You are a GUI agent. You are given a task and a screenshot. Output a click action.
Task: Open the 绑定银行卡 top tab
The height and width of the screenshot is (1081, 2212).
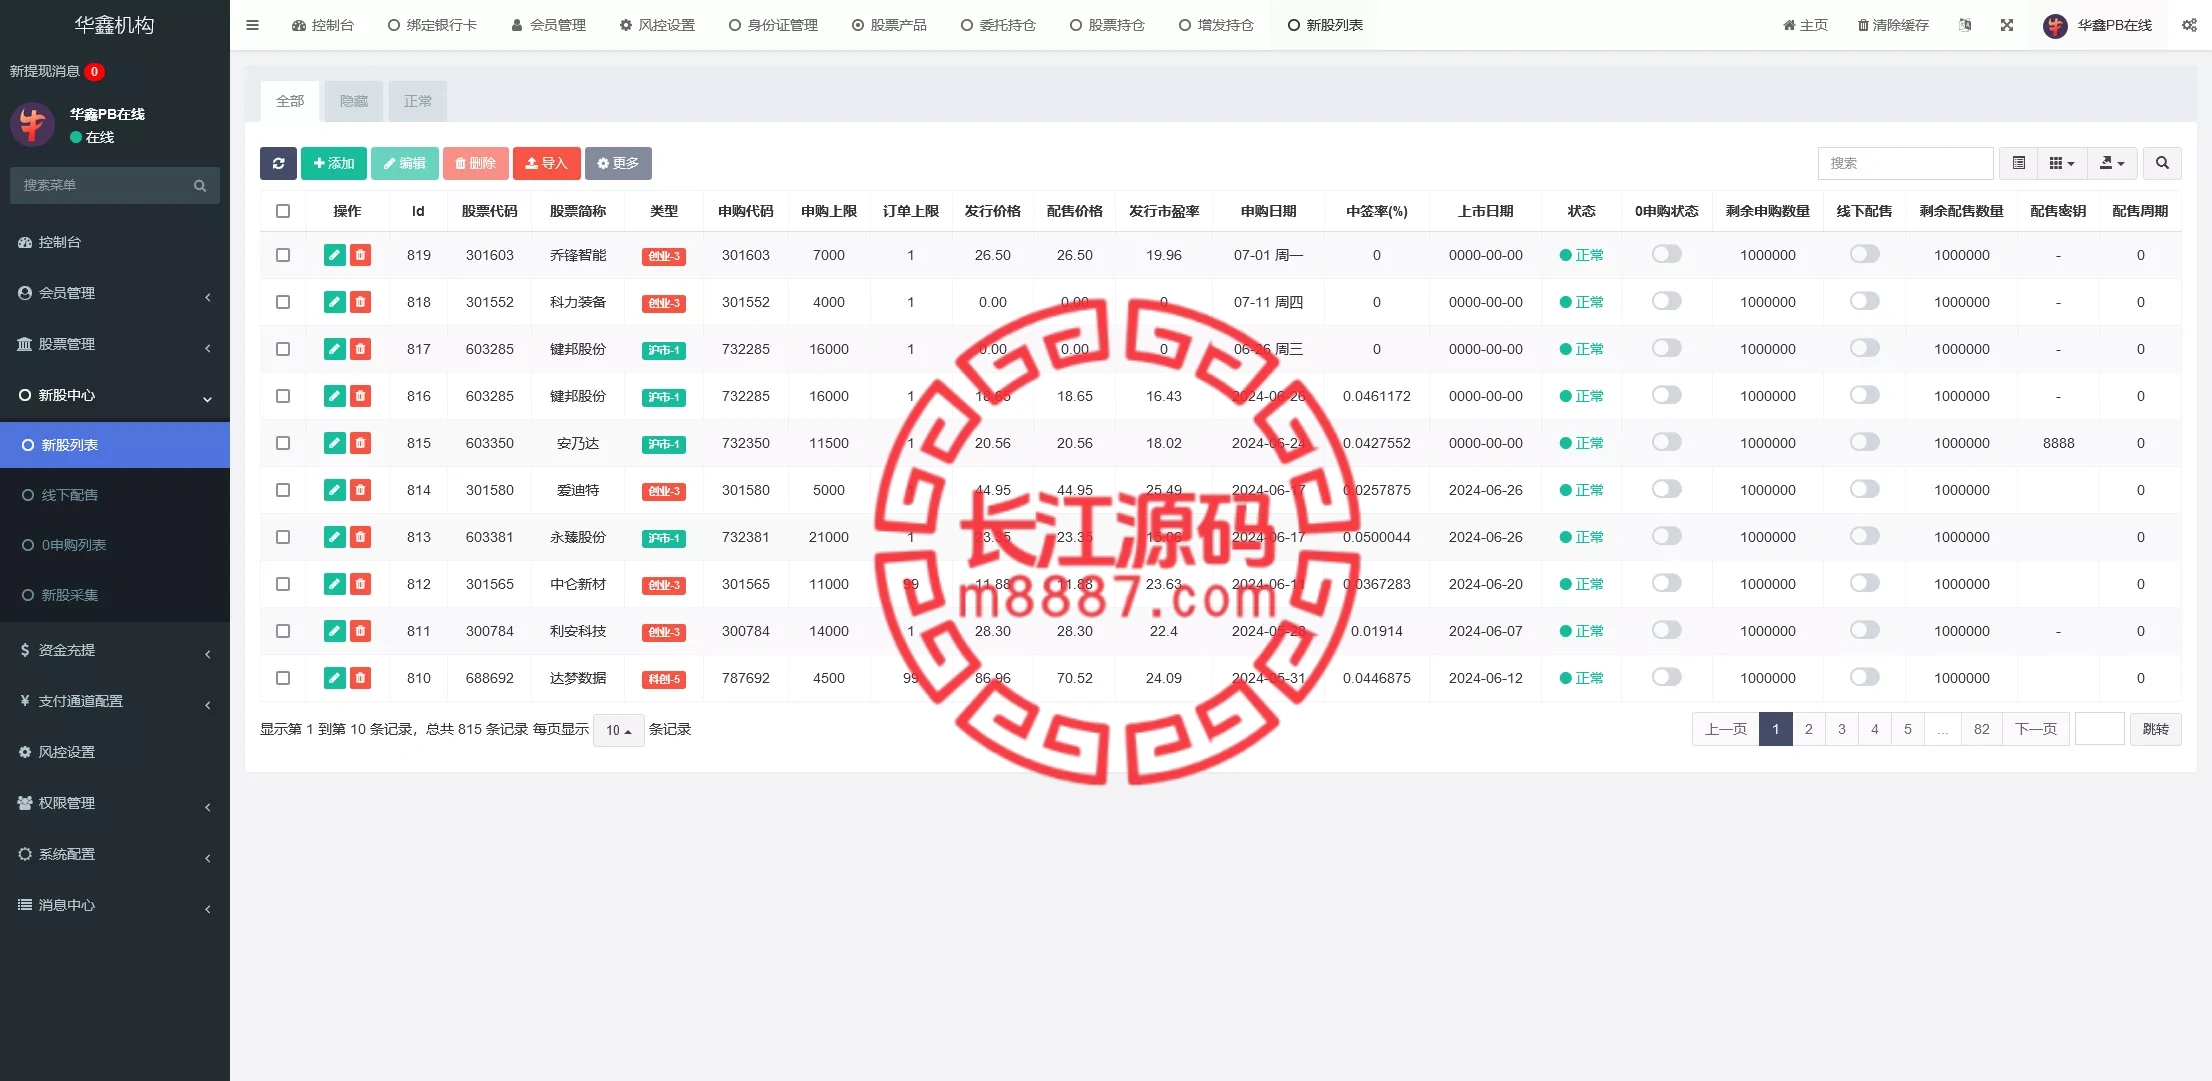tap(432, 25)
